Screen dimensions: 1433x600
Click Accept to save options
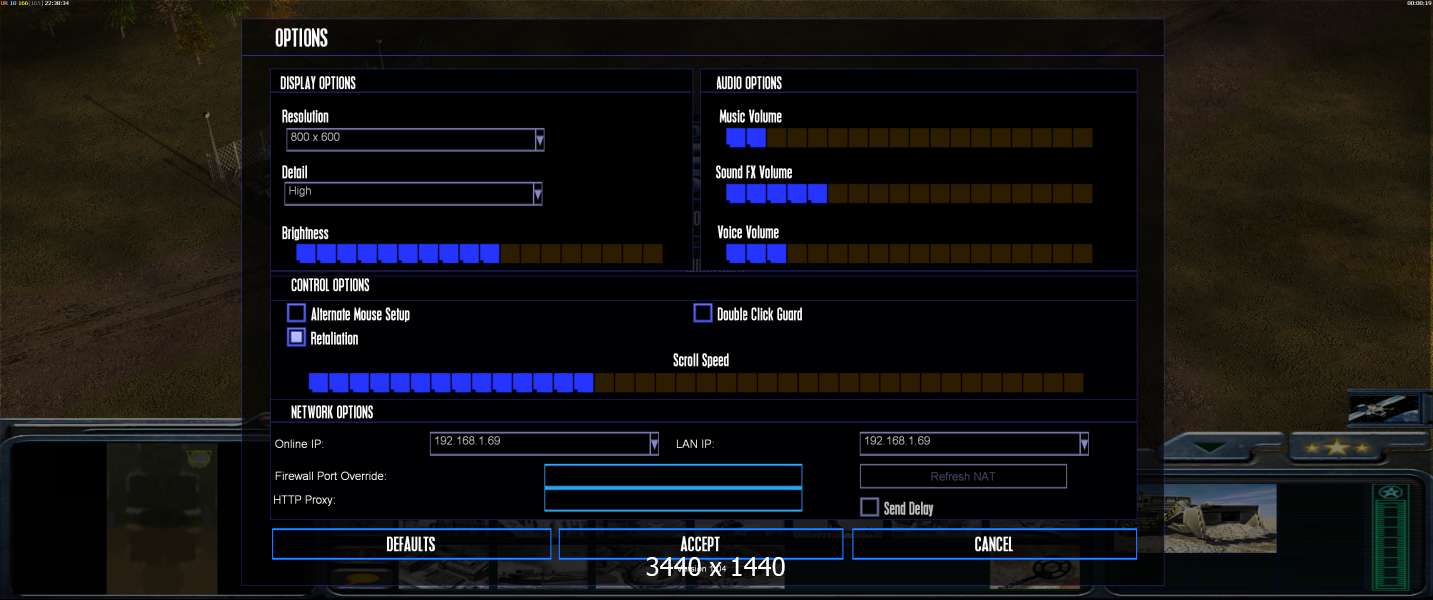700,544
